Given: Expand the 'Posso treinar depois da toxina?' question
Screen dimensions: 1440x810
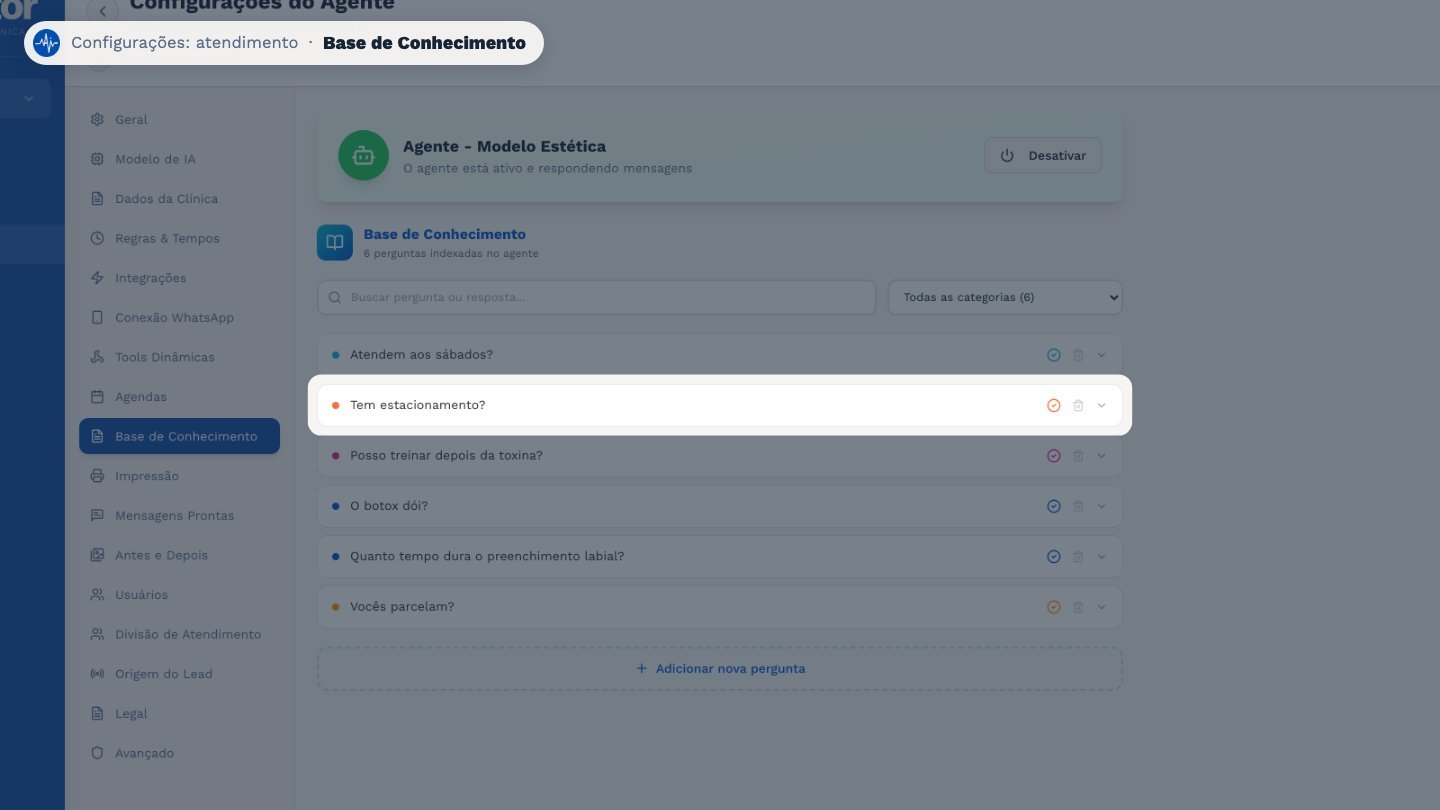Looking at the screenshot, I should tap(1102, 456).
